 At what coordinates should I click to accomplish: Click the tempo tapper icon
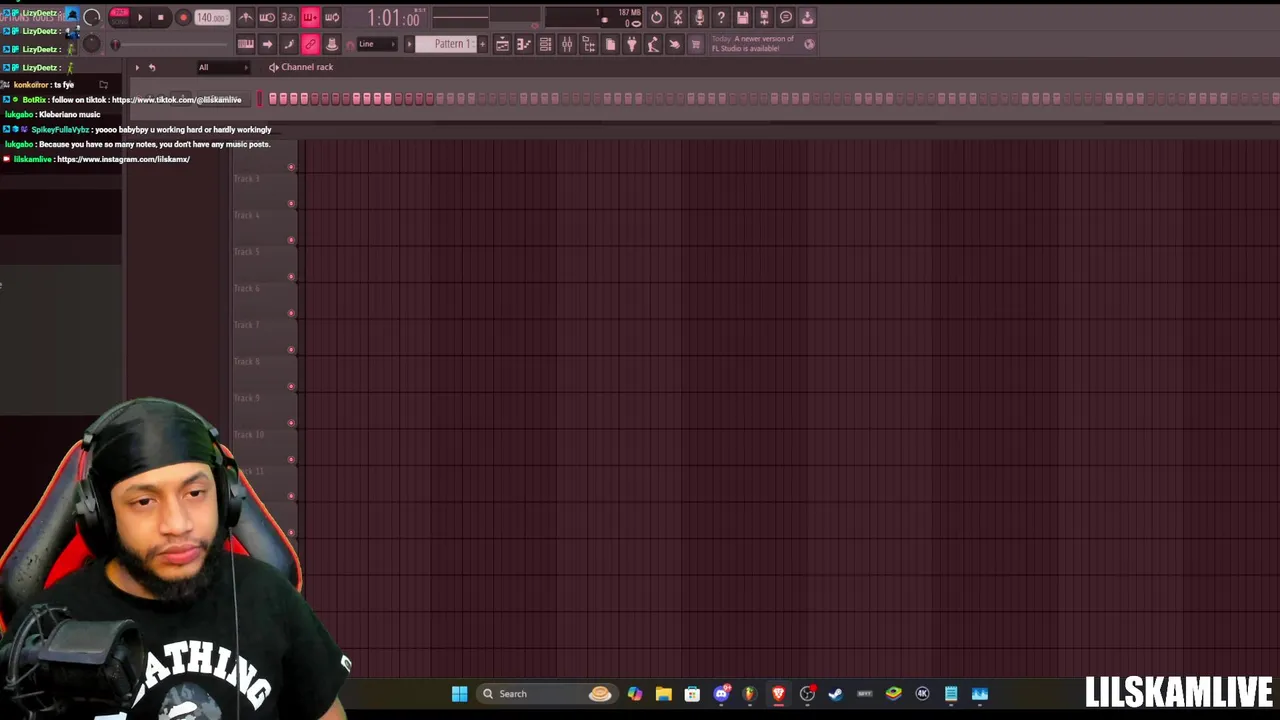coord(653,44)
